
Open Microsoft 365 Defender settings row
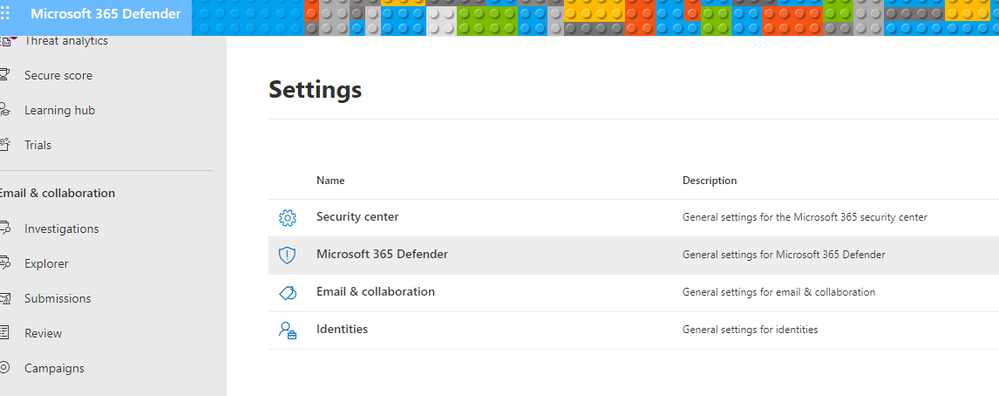(633, 255)
